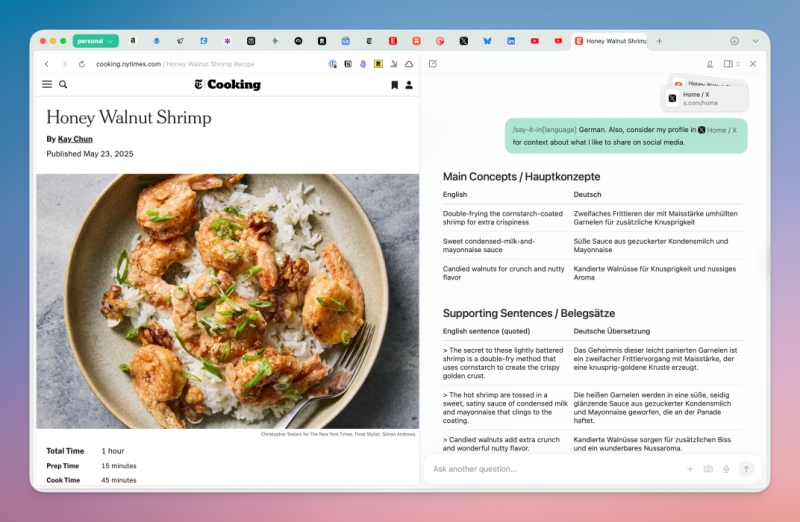This screenshot has width=800, height=522.
Task: Switch to the New York Times tab
Action: [369, 41]
